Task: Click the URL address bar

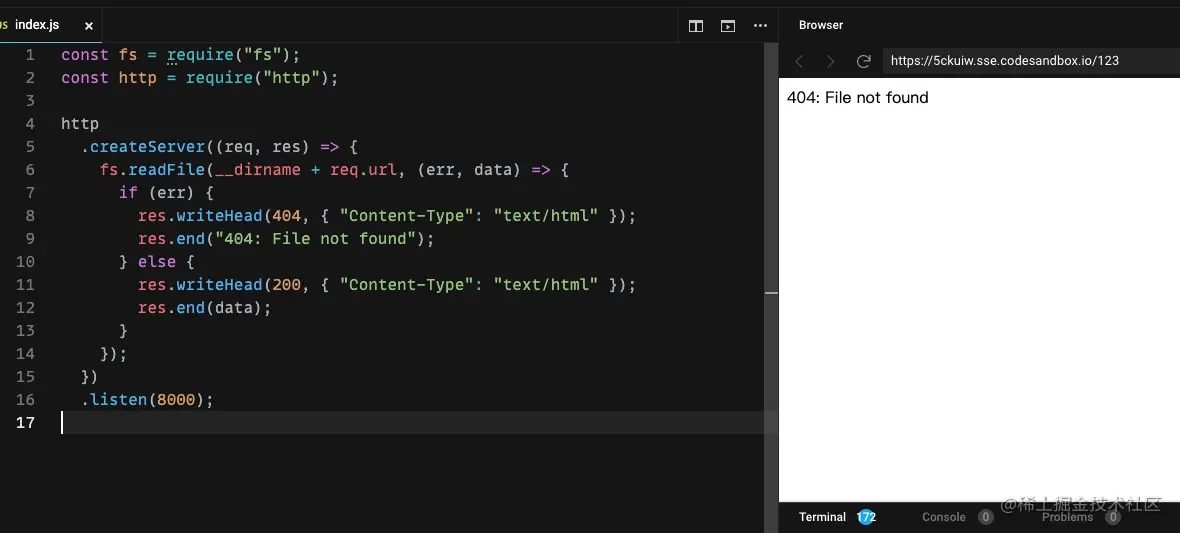Action: (1031, 61)
